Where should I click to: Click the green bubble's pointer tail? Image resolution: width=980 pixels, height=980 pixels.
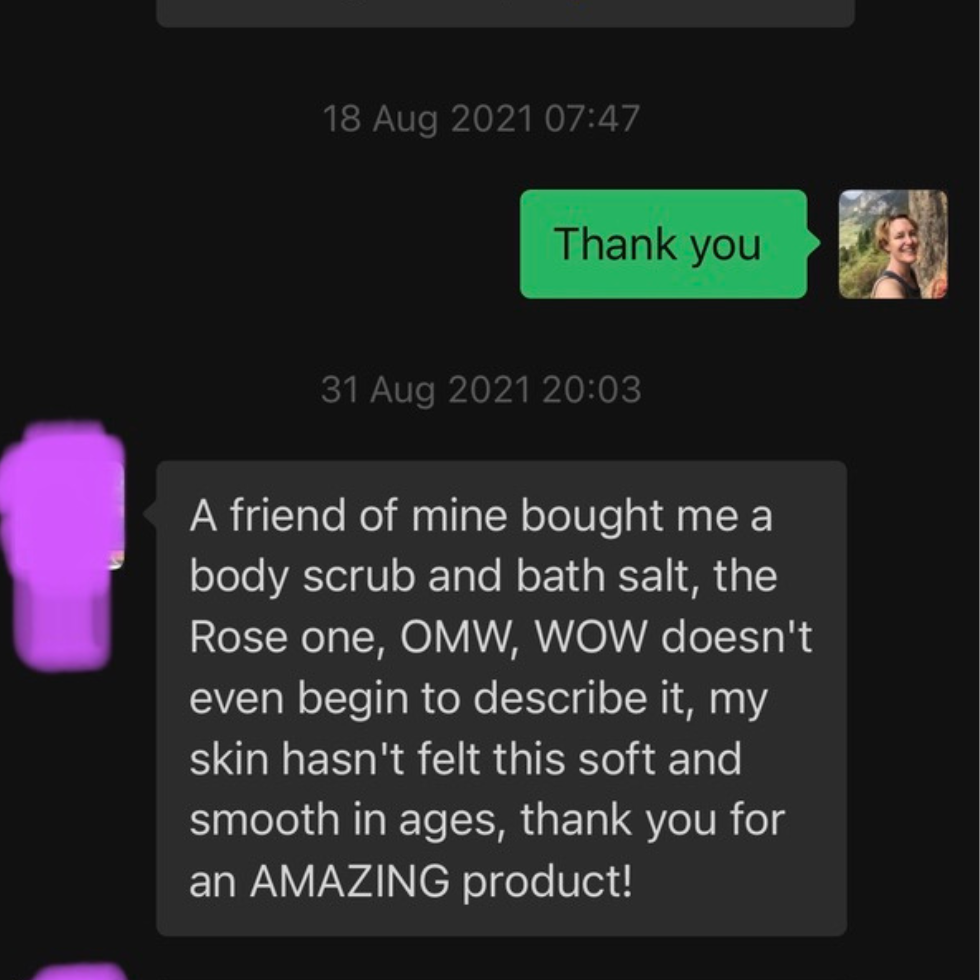tap(814, 243)
